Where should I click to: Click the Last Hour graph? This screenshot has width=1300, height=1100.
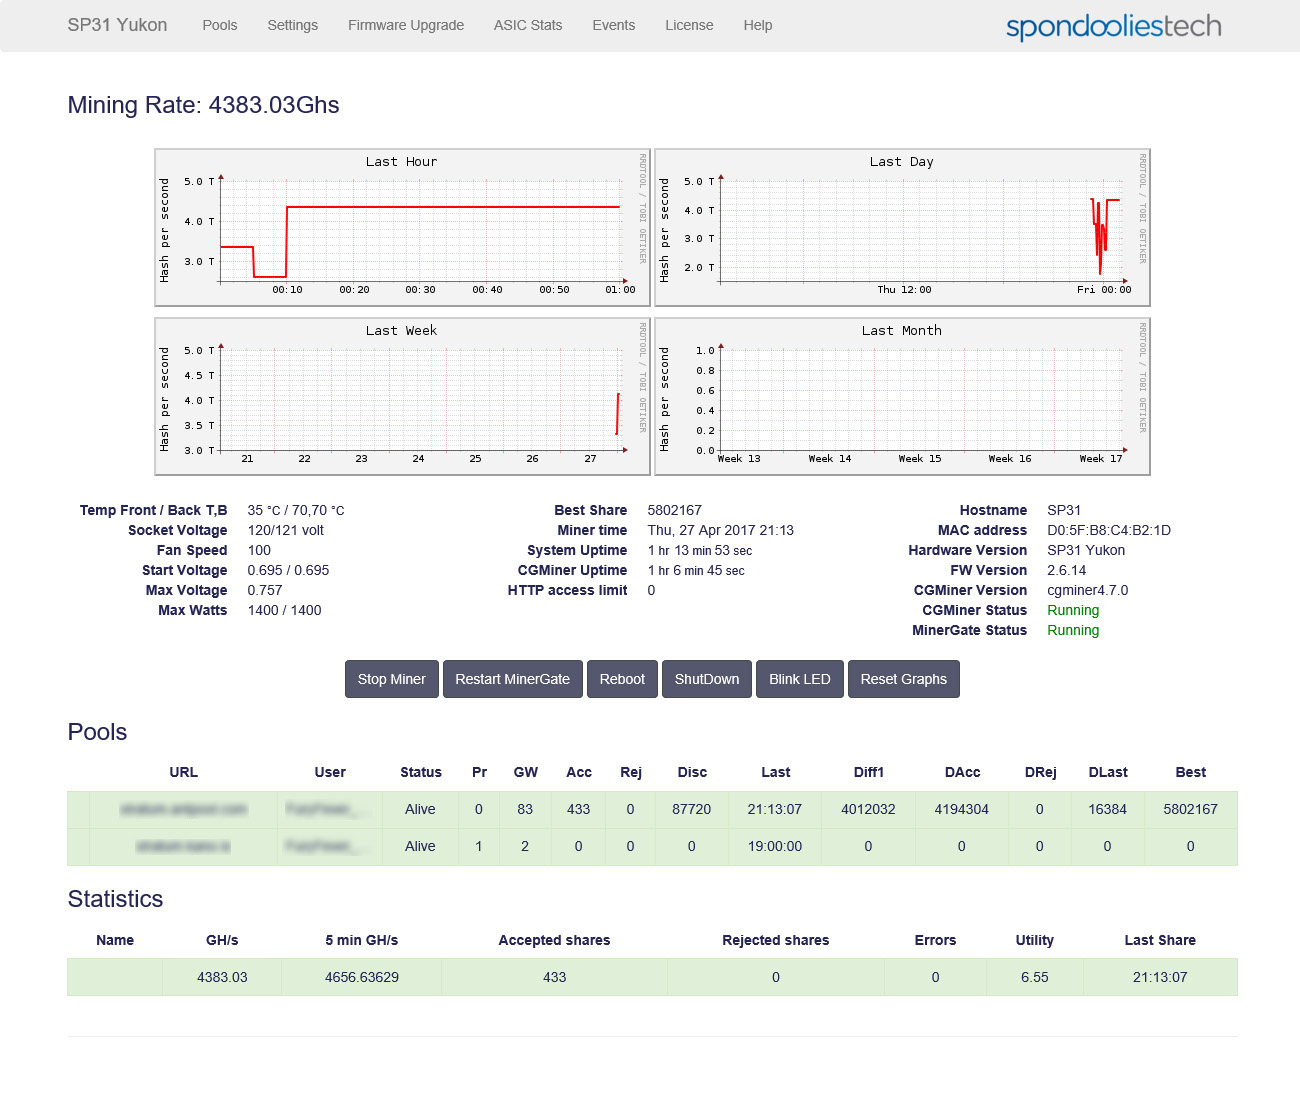click(402, 227)
